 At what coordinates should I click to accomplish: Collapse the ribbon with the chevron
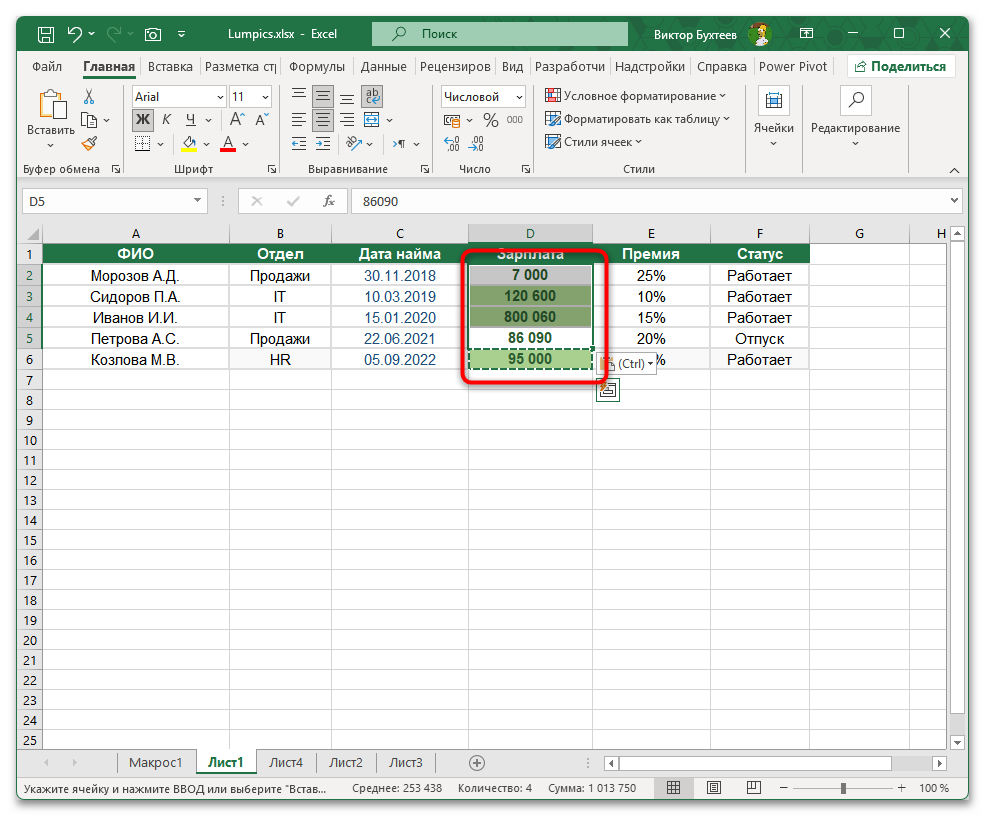(x=954, y=170)
